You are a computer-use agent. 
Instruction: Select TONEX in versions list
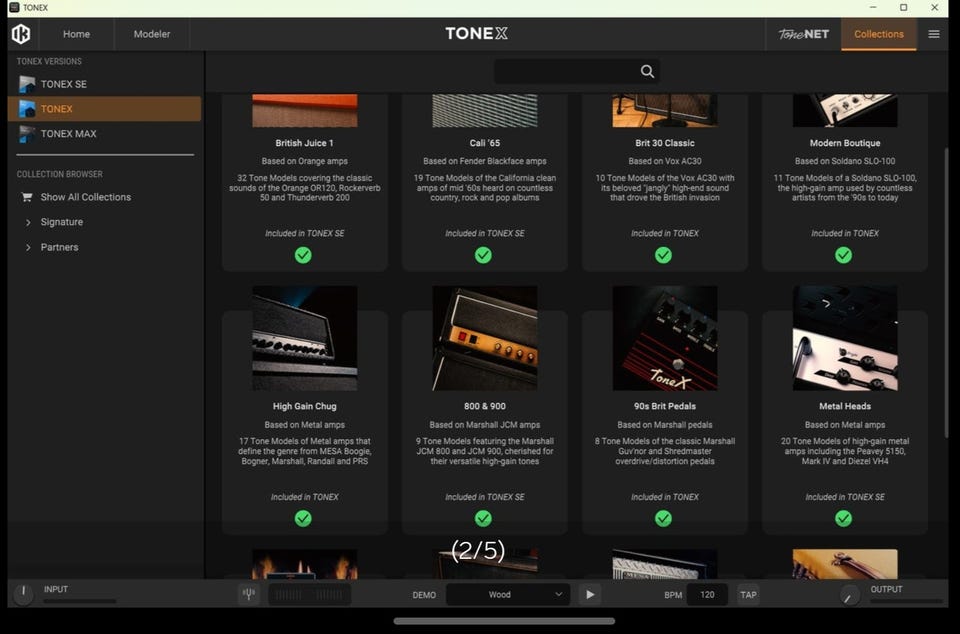105,109
